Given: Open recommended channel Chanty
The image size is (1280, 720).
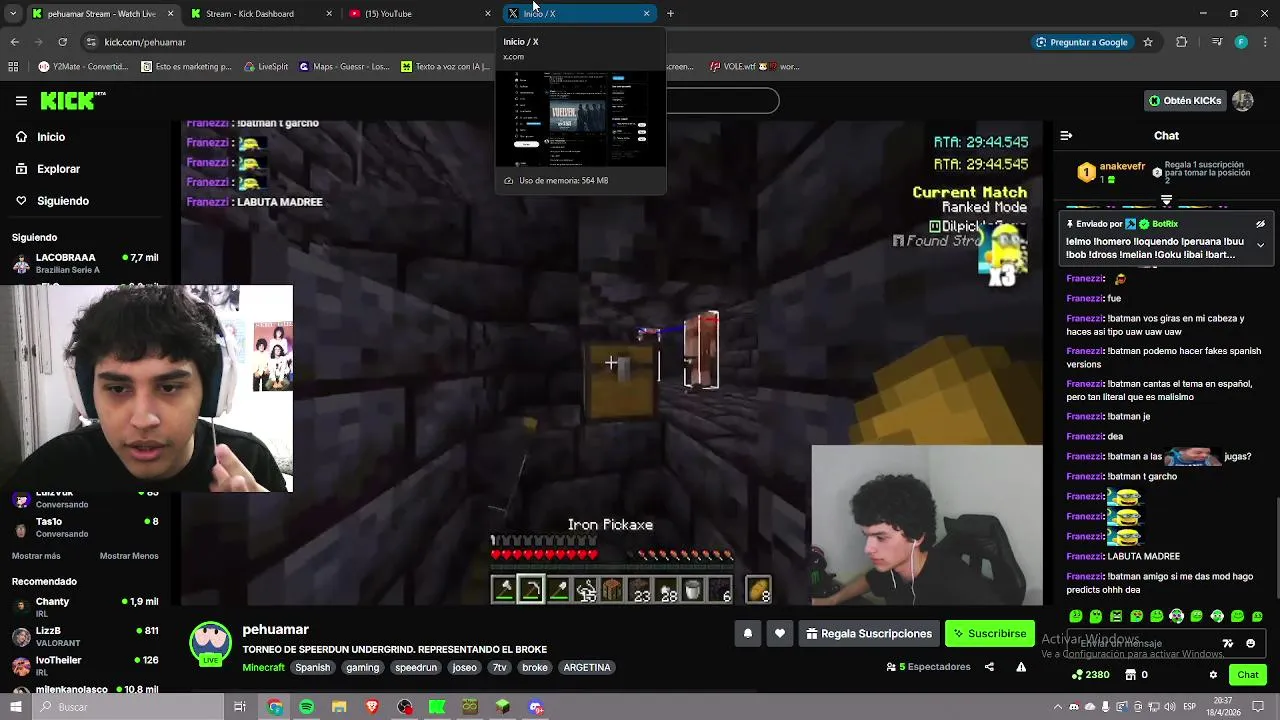Looking at the screenshot, I should tap(85, 606).
